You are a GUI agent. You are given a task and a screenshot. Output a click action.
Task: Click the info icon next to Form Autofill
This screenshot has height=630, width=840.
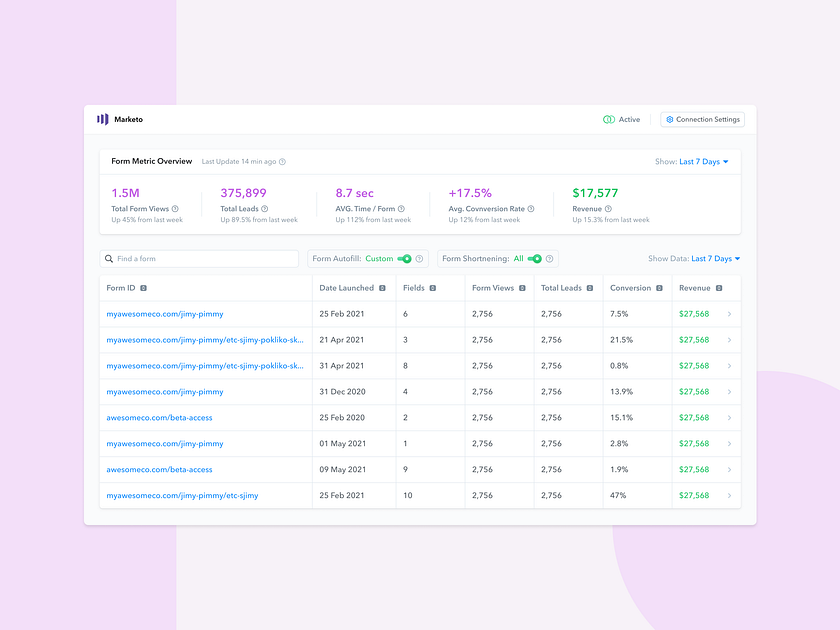[418, 258]
